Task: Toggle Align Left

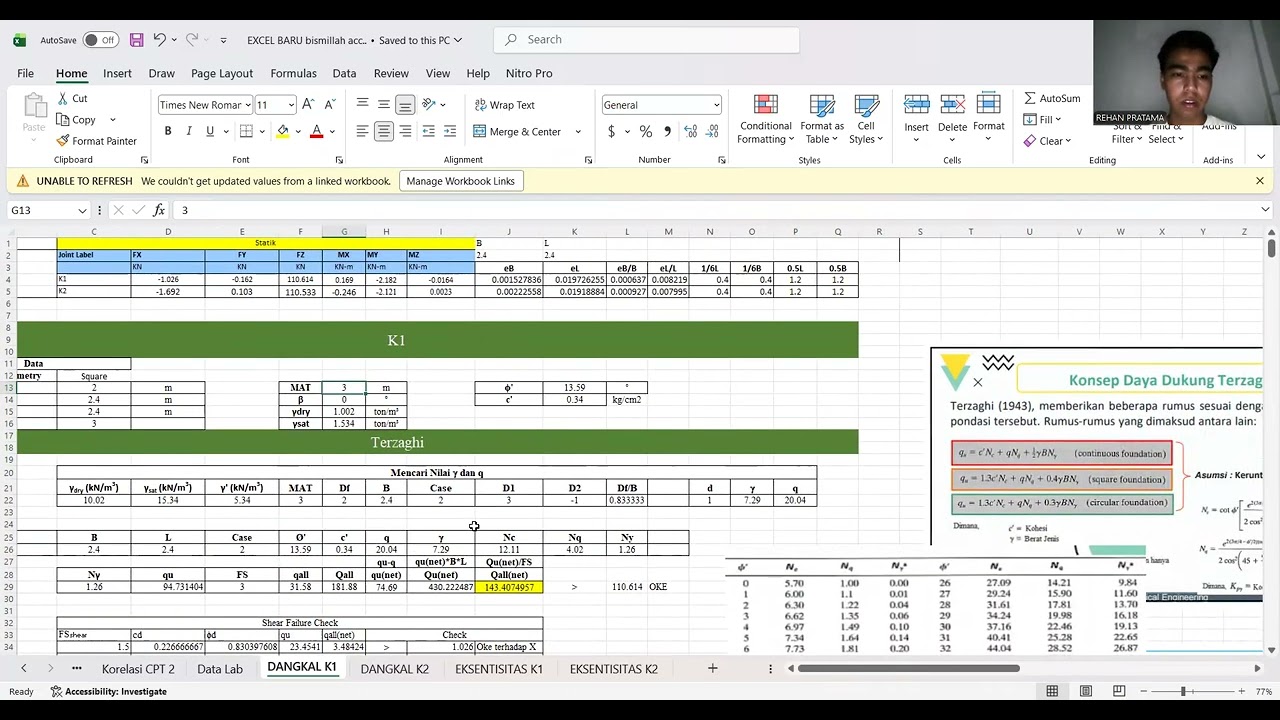Action: click(x=362, y=131)
